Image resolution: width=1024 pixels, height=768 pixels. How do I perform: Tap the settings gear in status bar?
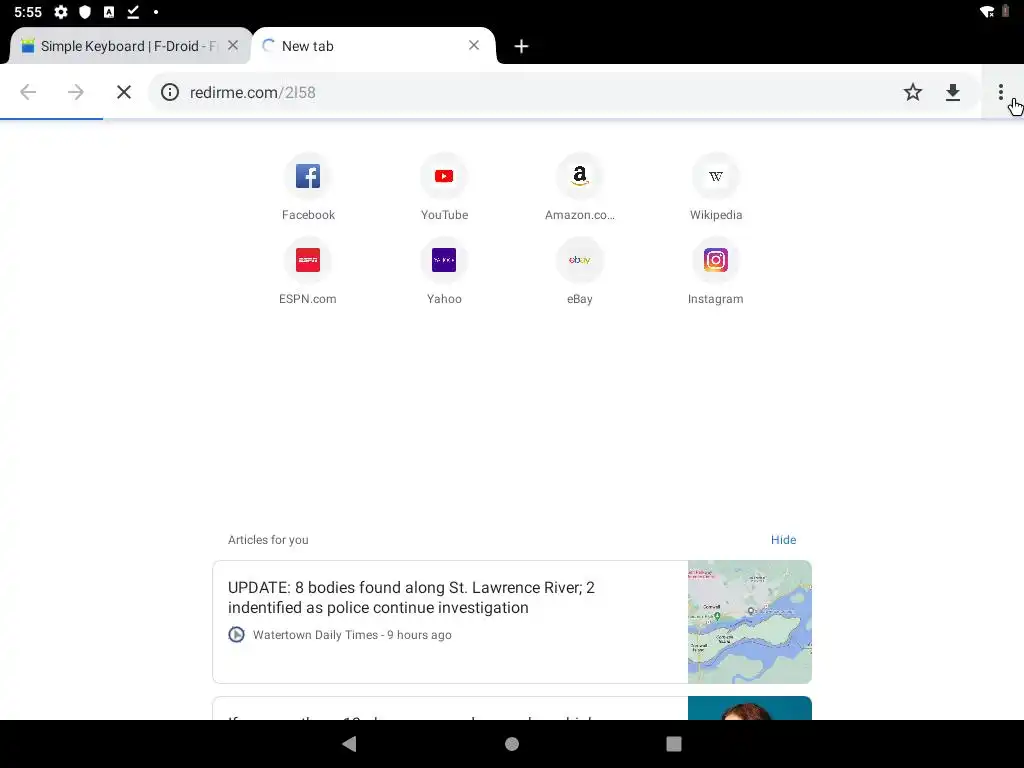point(61,12)
